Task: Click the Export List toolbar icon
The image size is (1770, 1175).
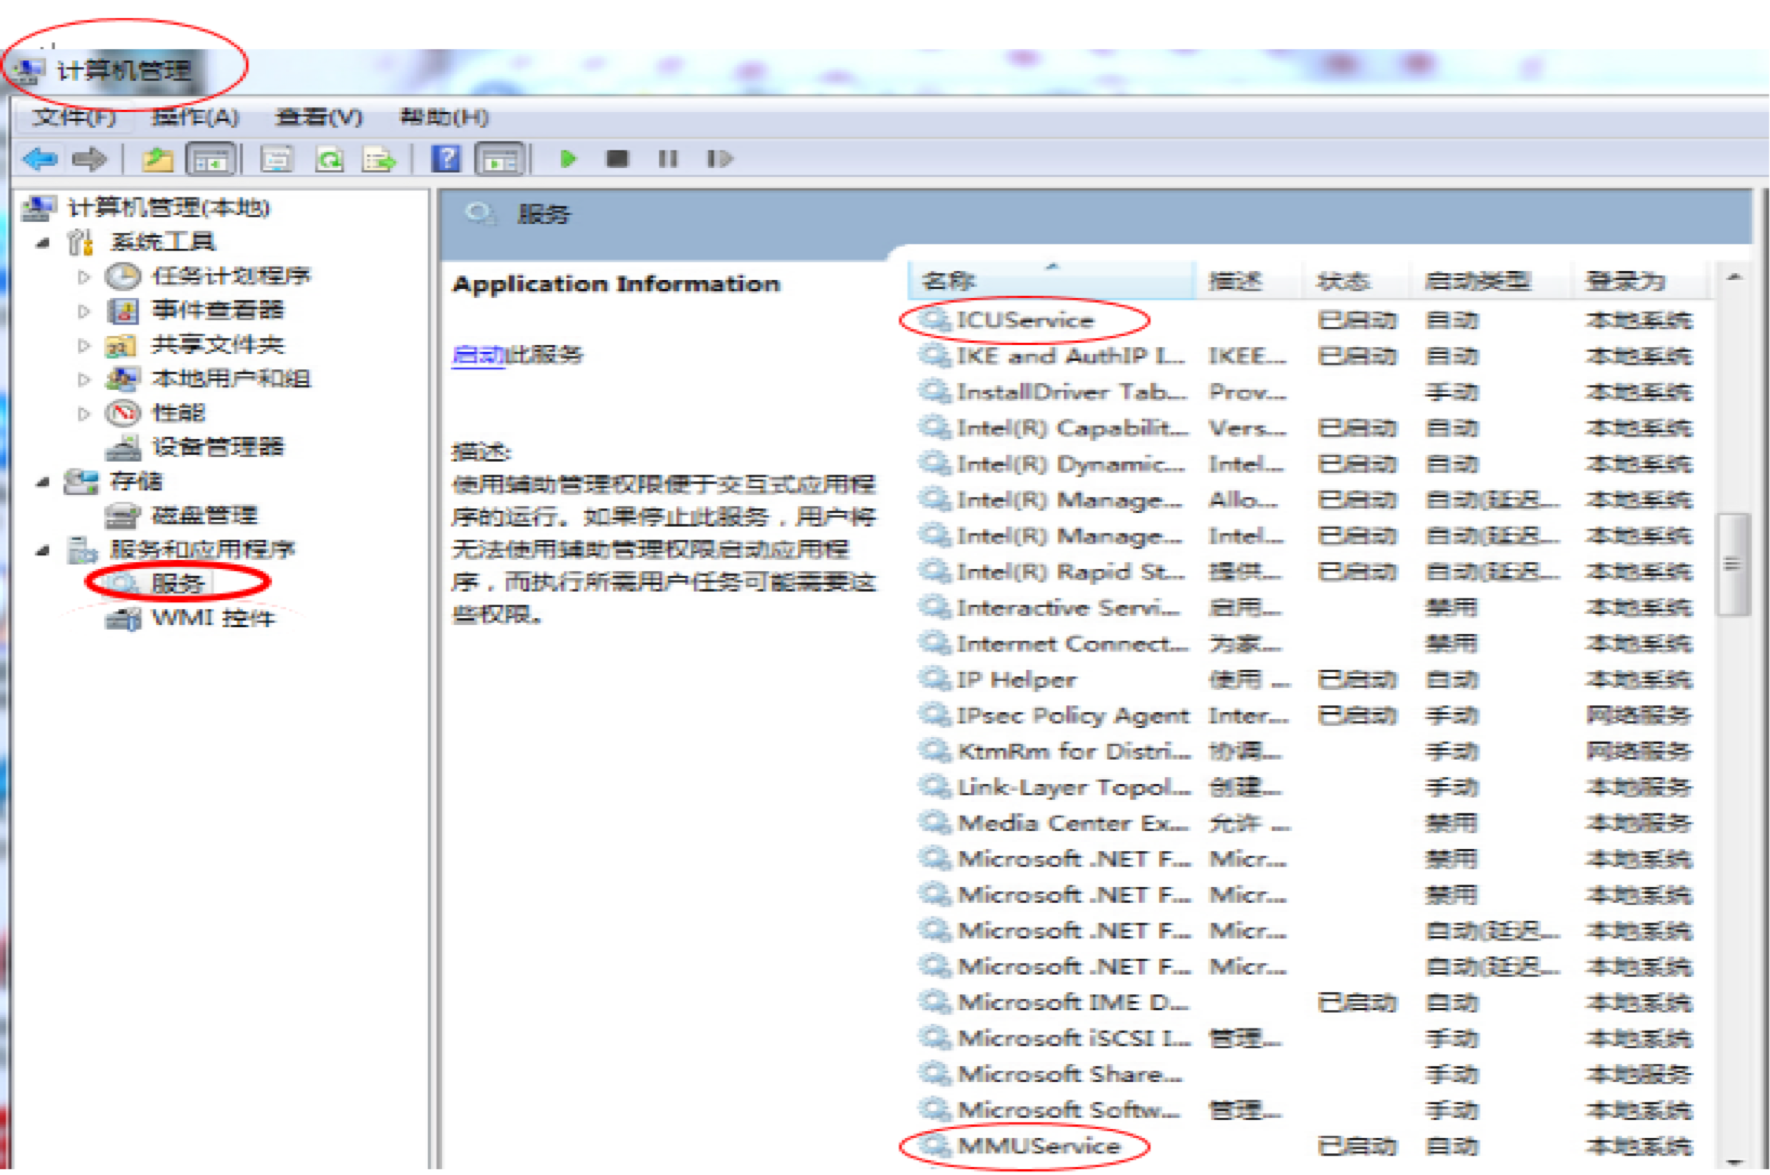Action: pyautogui.click(x=379, y=158)
